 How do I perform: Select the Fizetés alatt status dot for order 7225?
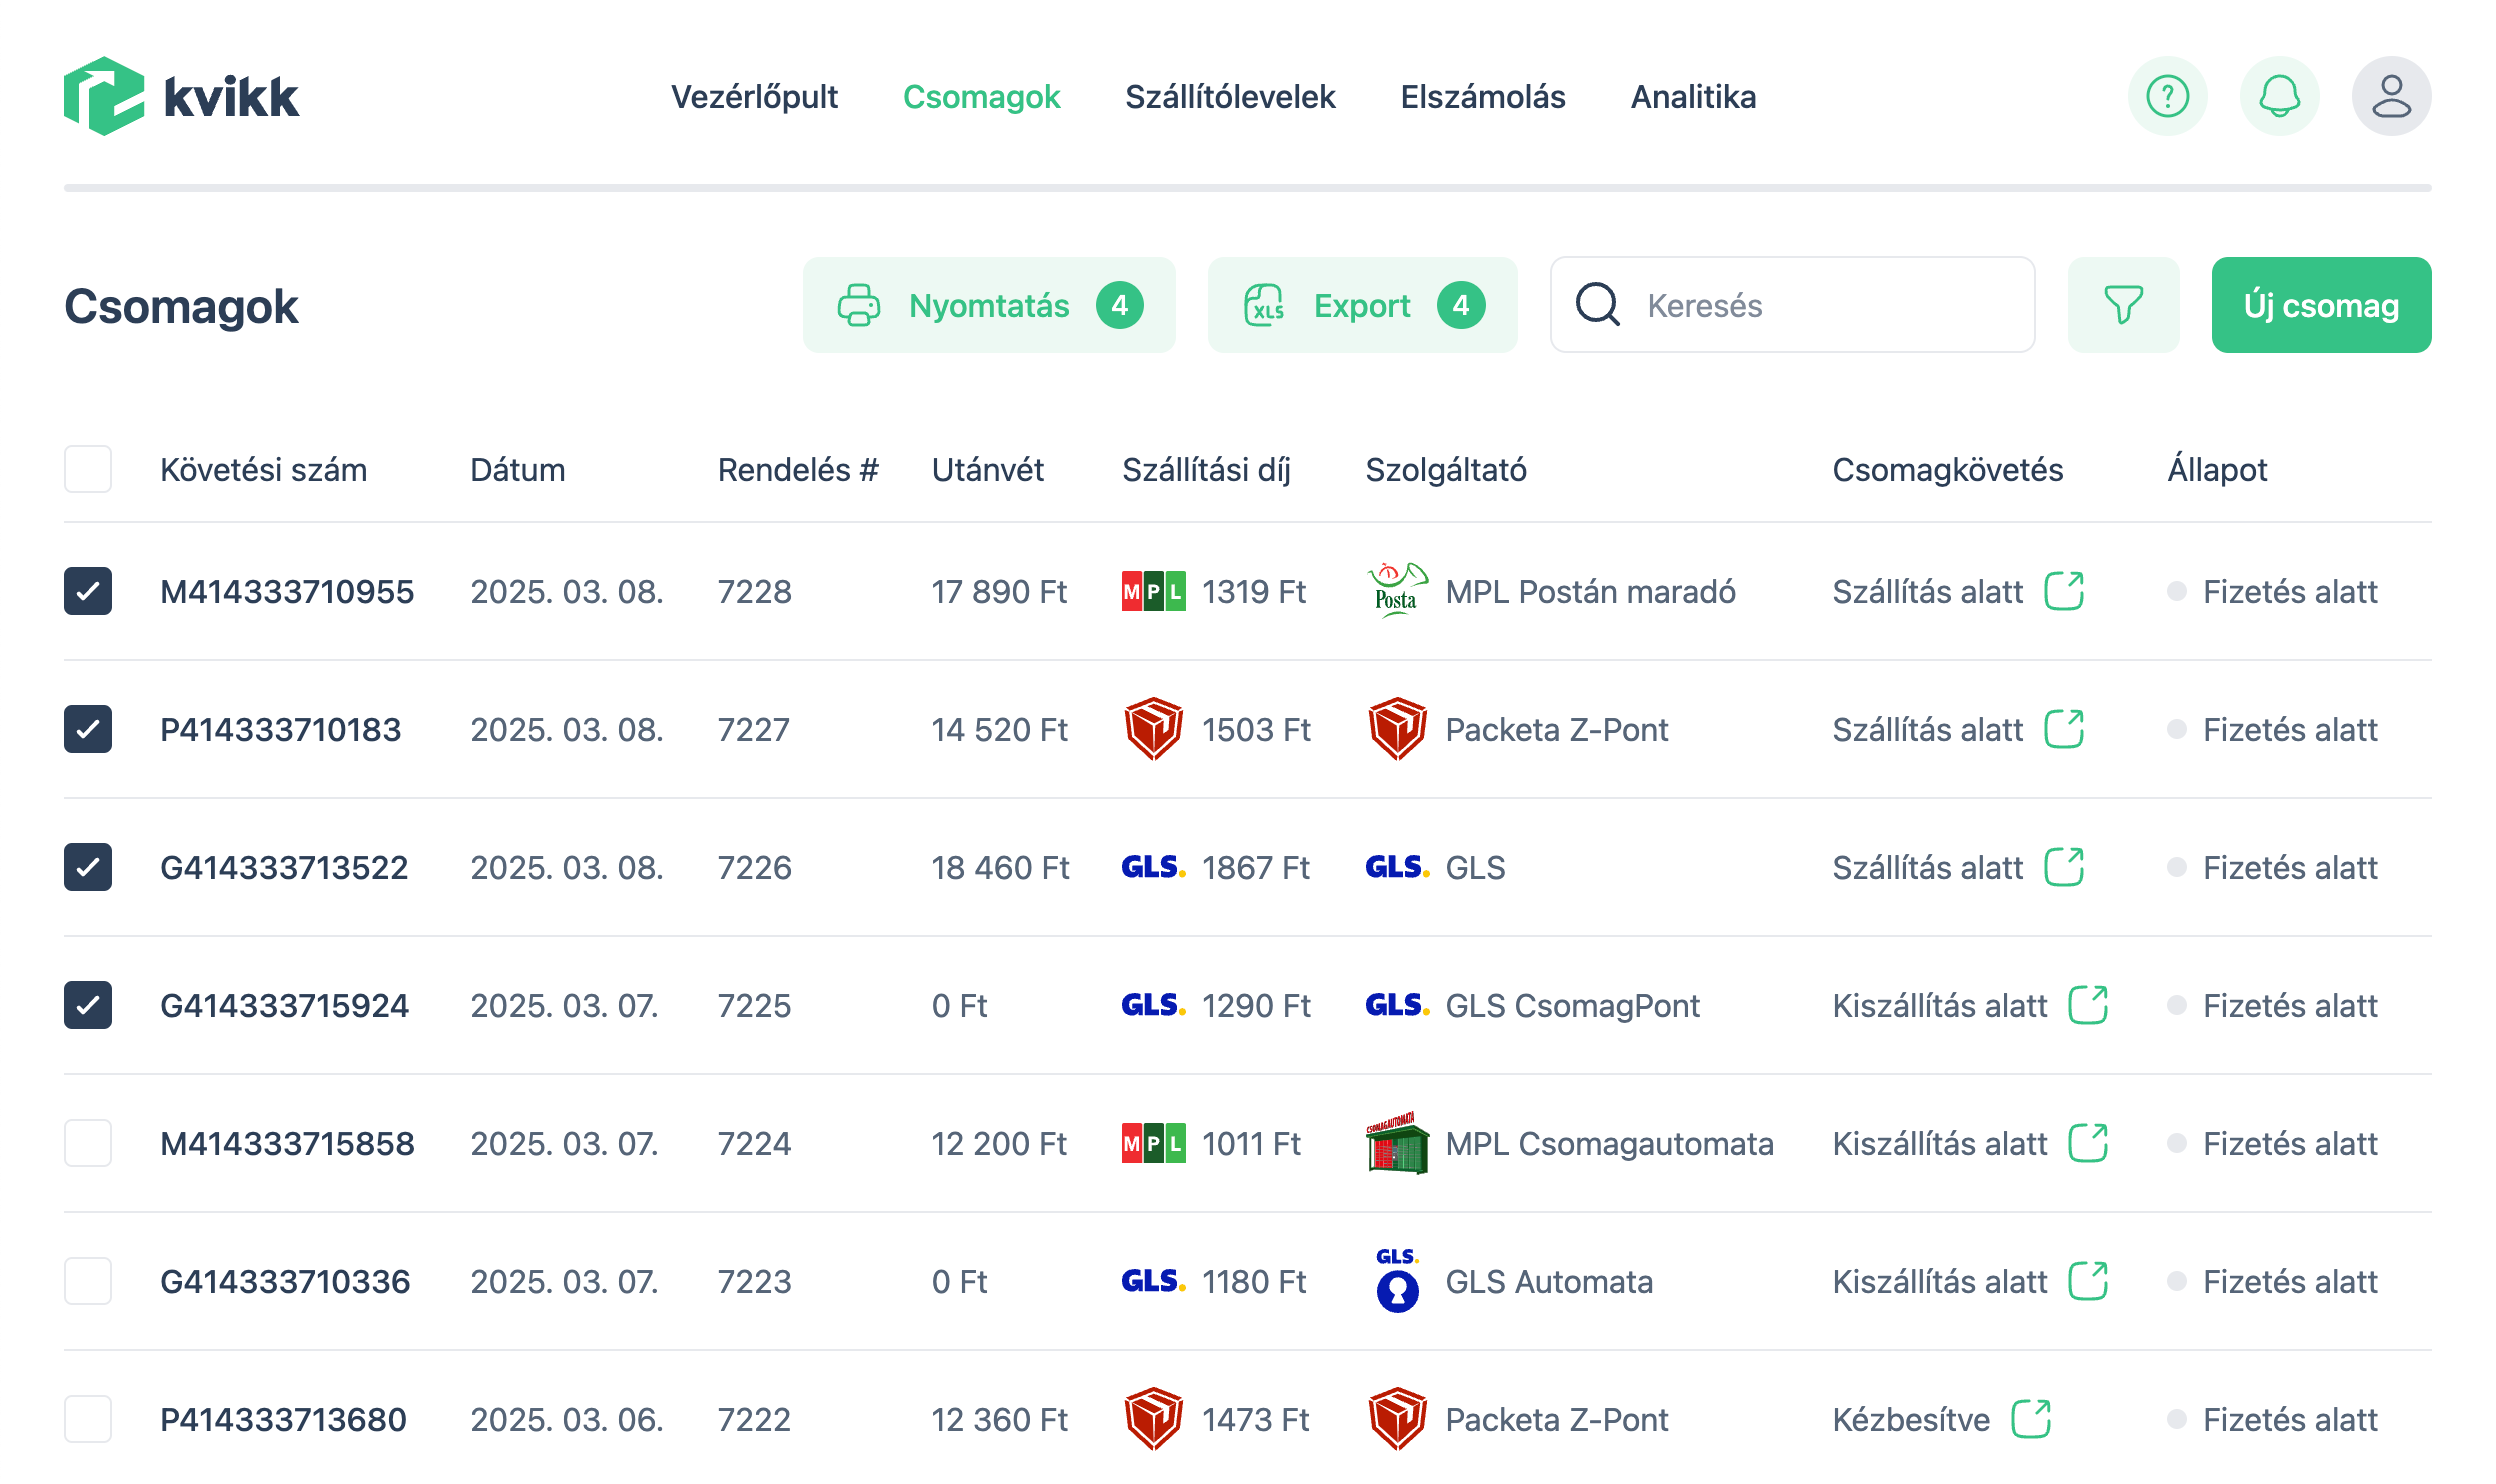click(x=2176, y=1005)
